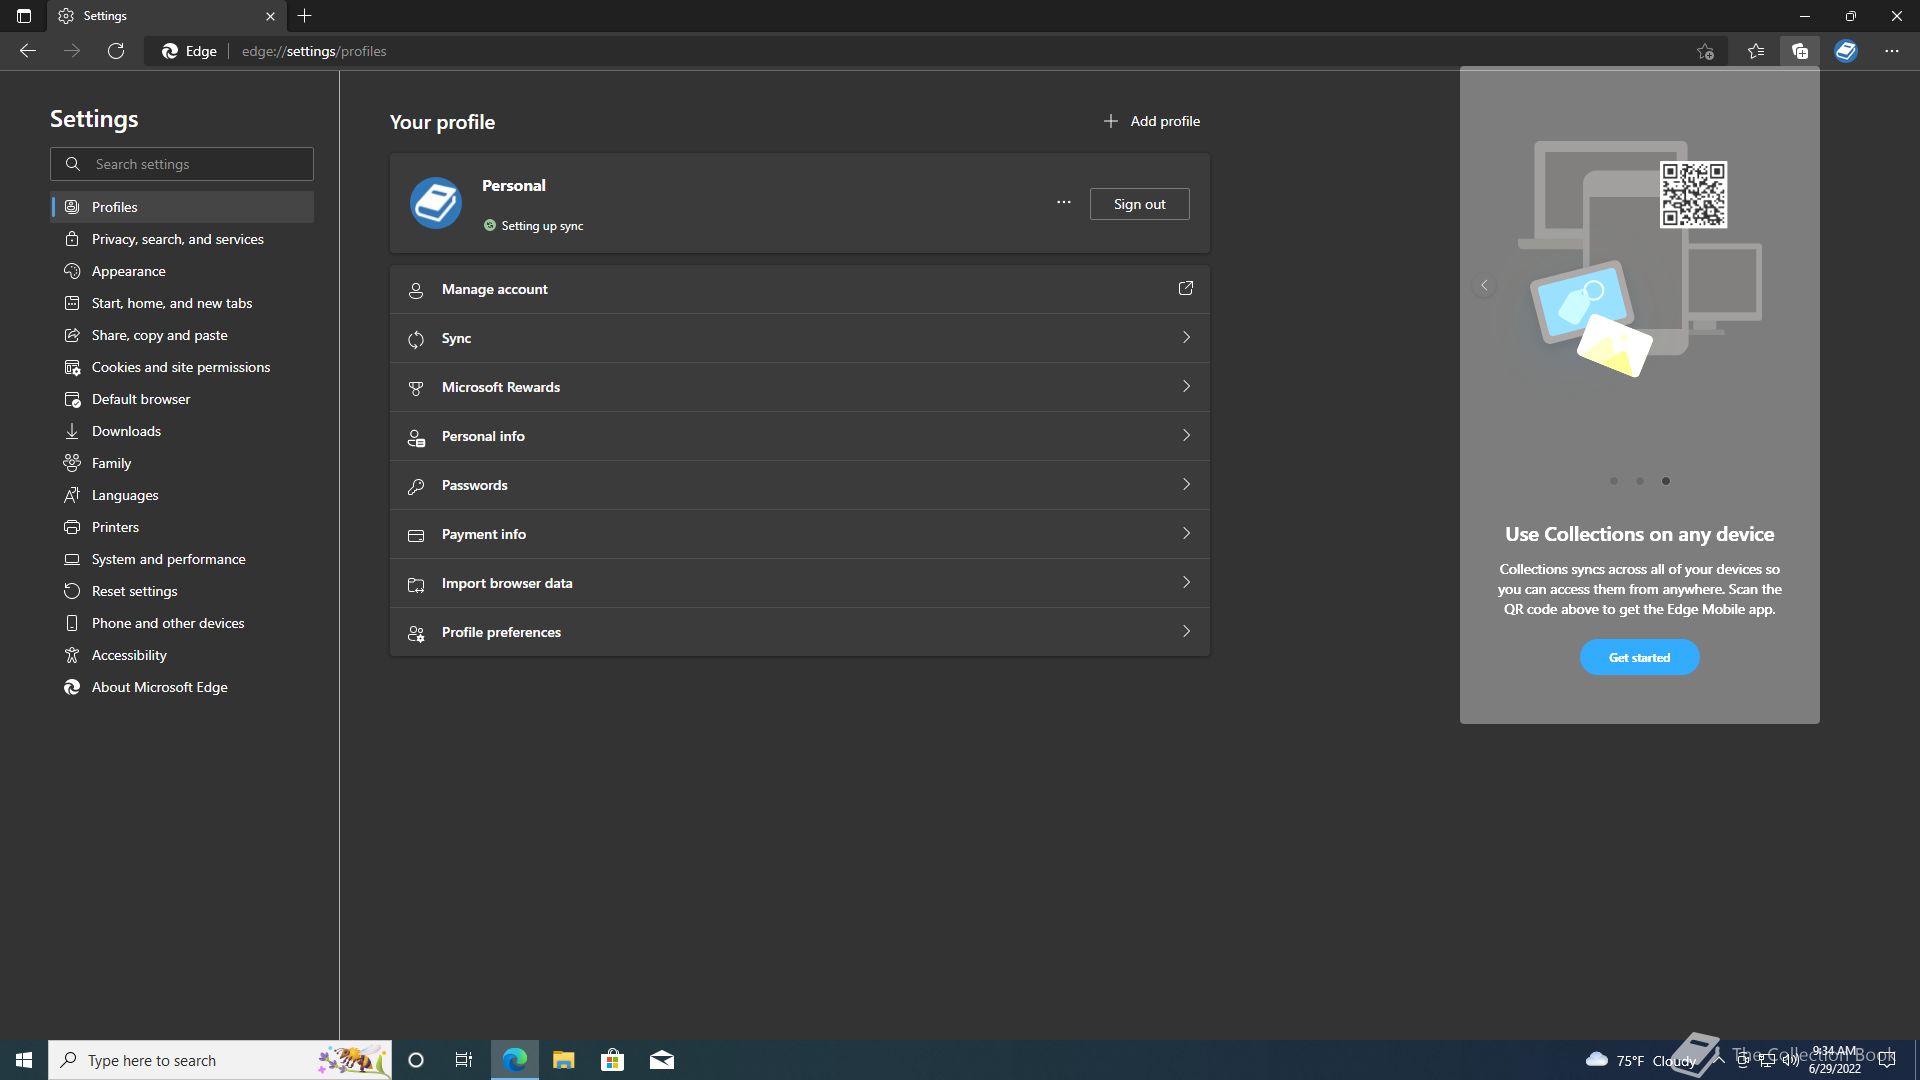Open the Favorites list icon
This screenshot has height=1080, width=1920.
coord(1756,51)
